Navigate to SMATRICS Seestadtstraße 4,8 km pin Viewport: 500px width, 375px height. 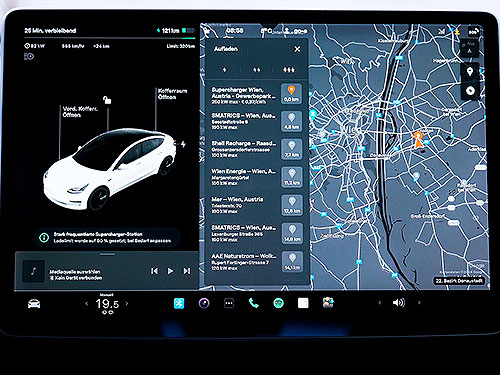[292, 121]
